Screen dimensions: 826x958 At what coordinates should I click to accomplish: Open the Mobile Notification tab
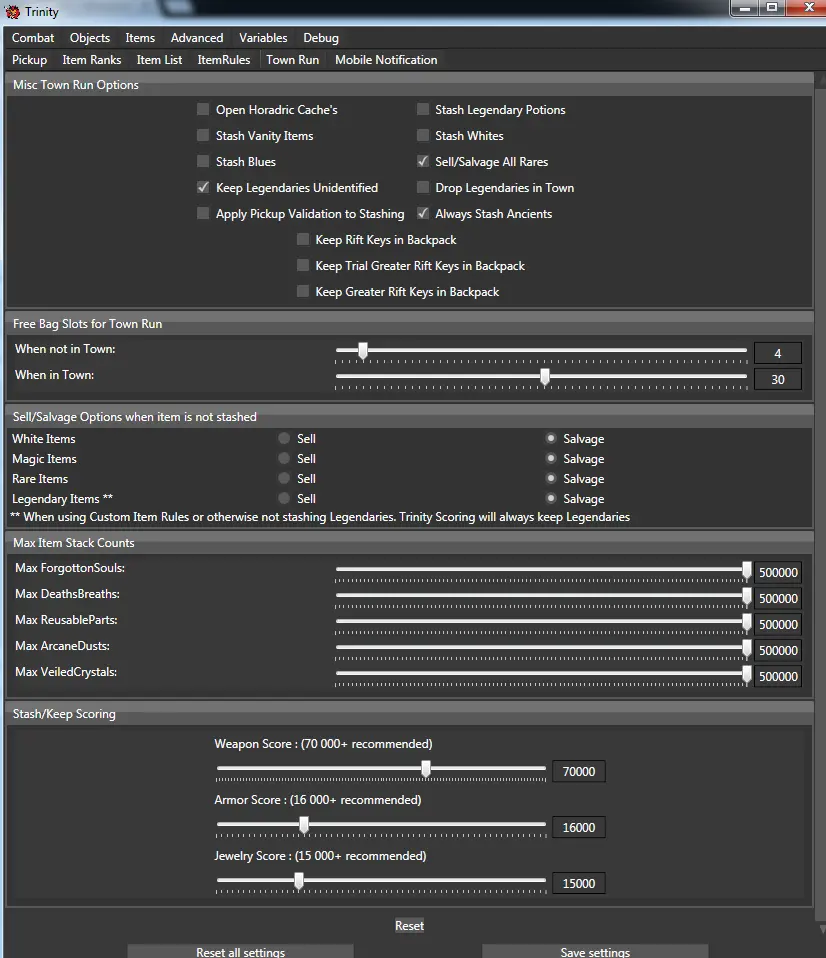[386, 60]
